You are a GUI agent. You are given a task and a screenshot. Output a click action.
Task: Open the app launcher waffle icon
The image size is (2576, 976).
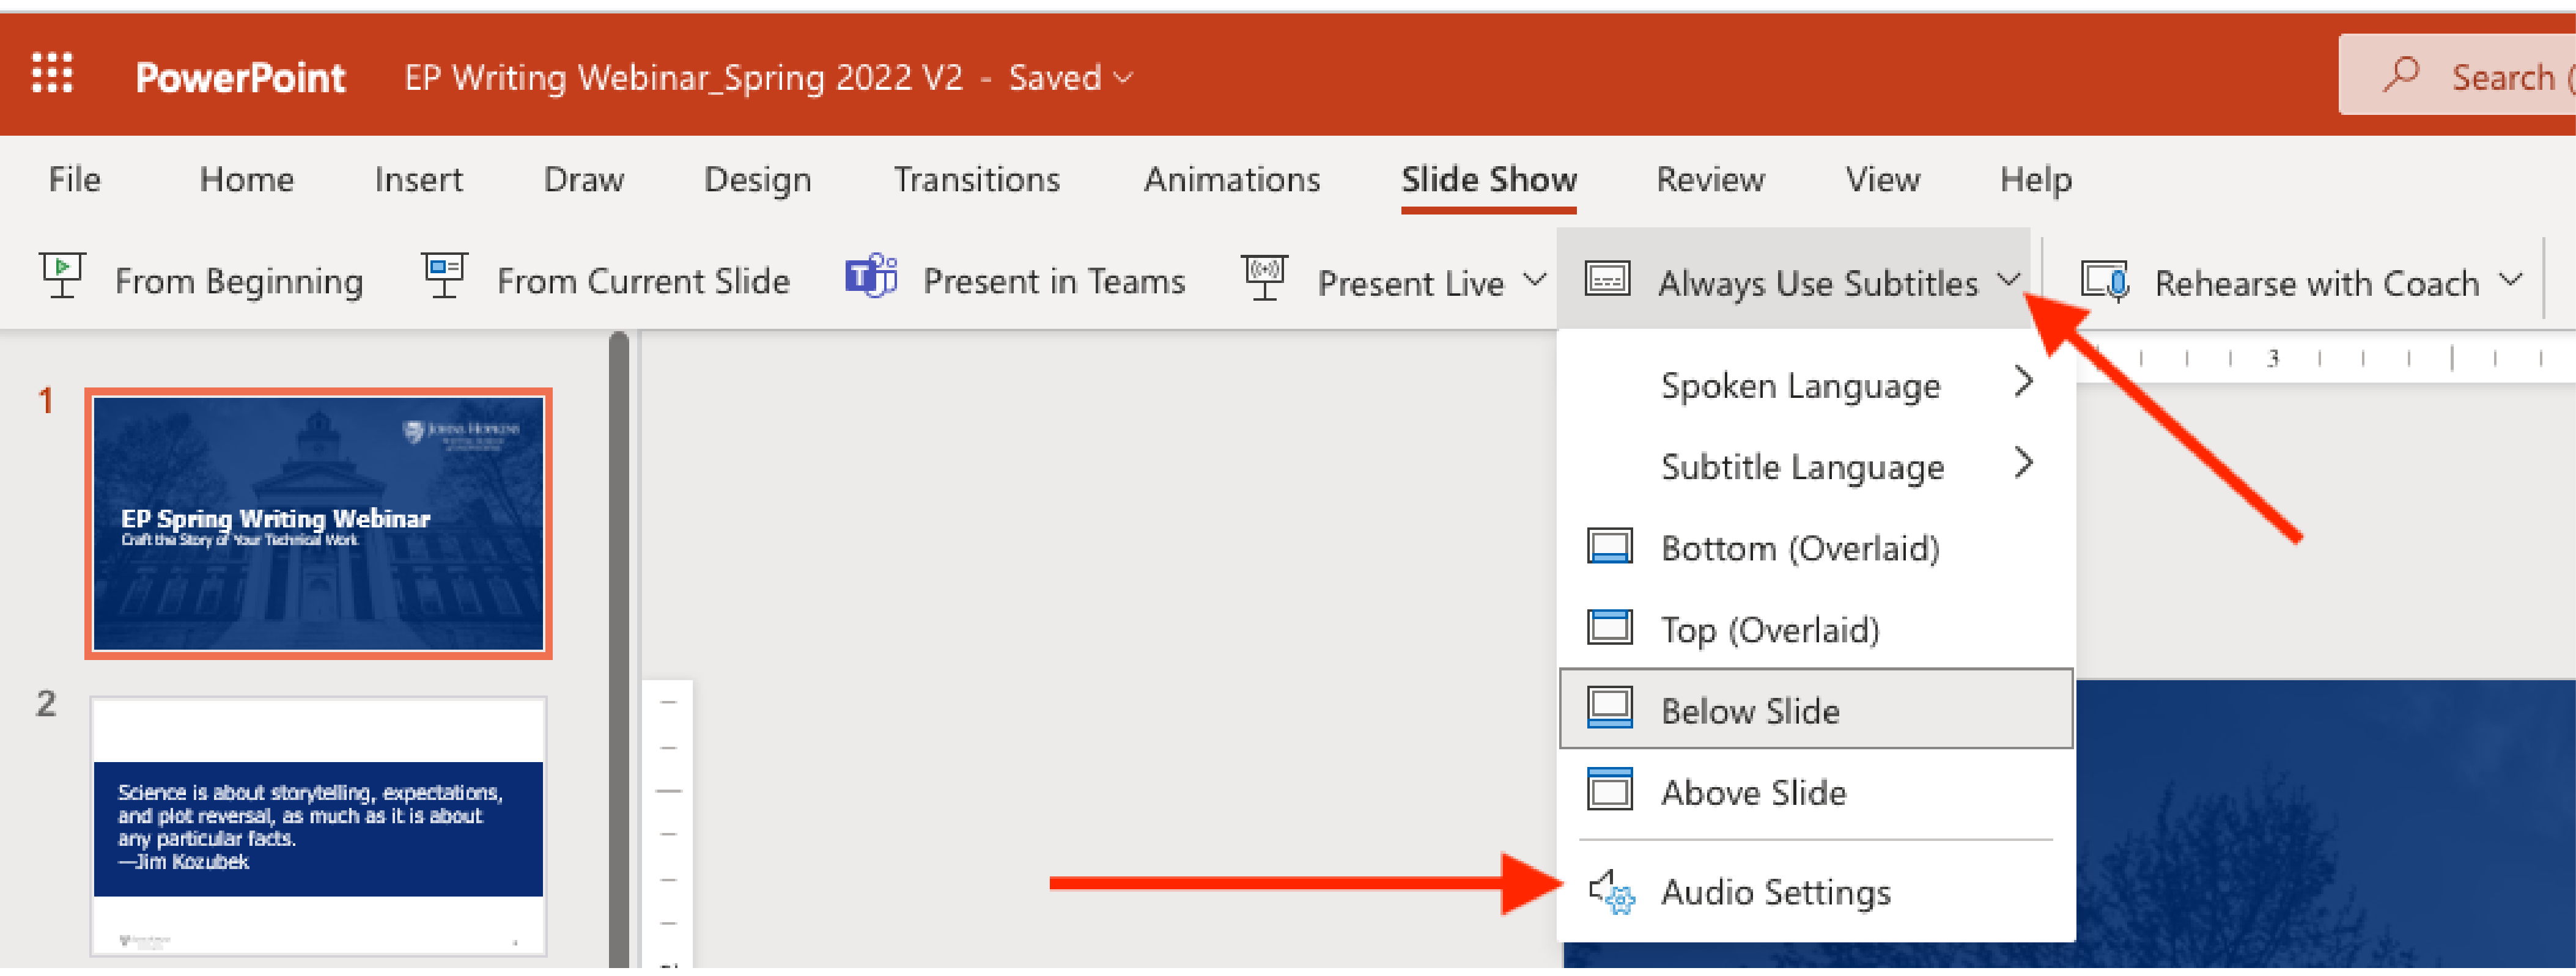click(x=52, y=74)
